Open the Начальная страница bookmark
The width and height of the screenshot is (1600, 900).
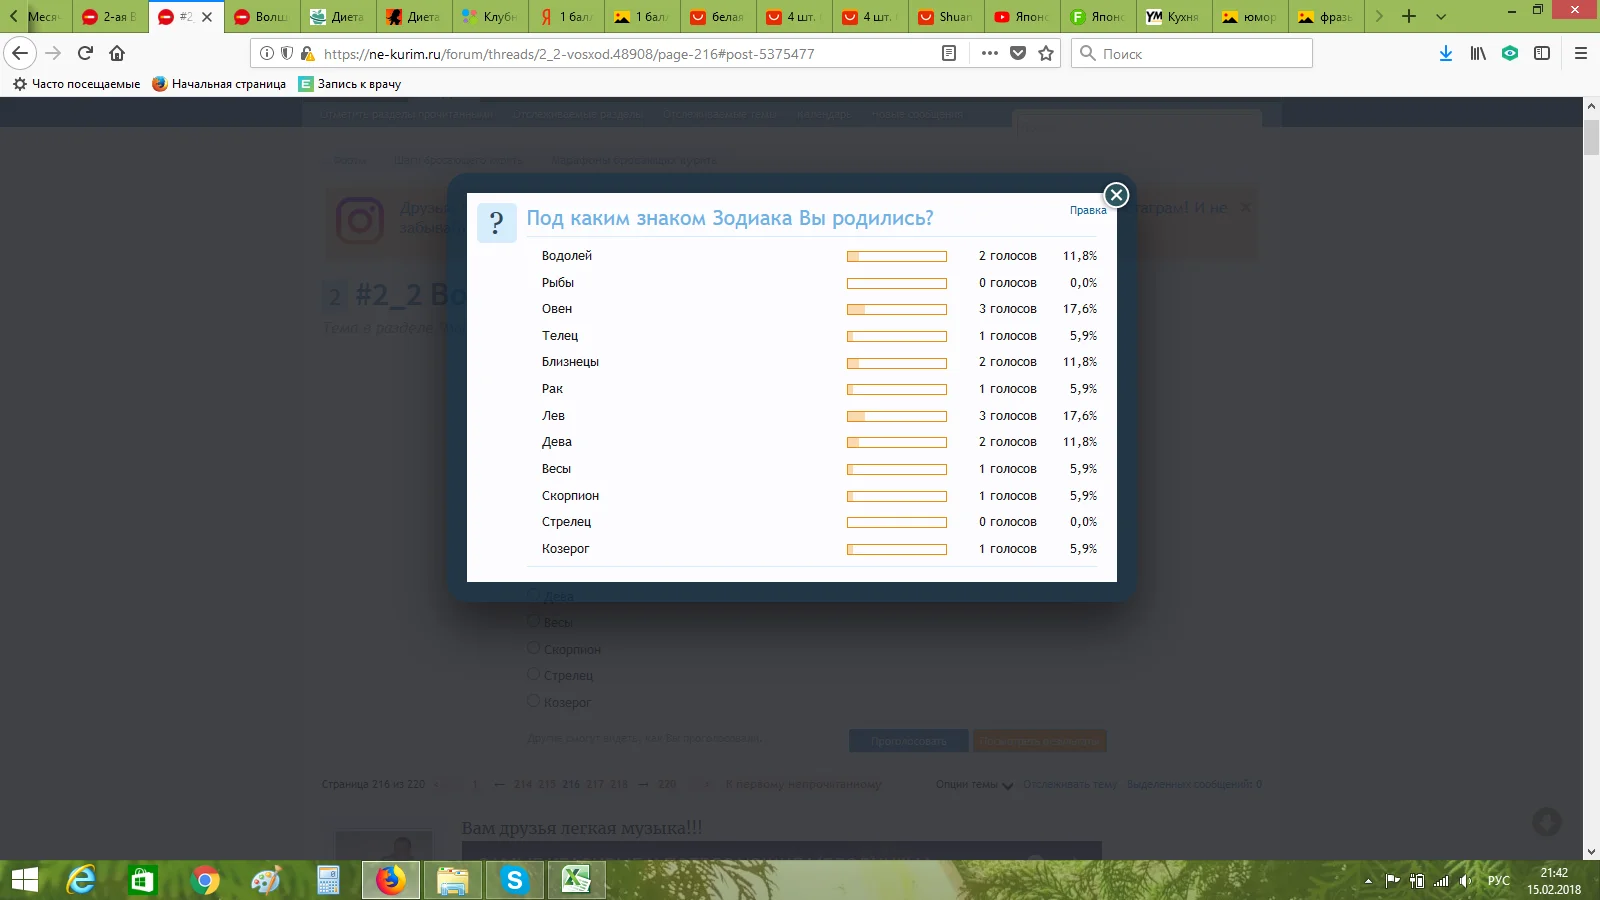[x=219, y=84]
